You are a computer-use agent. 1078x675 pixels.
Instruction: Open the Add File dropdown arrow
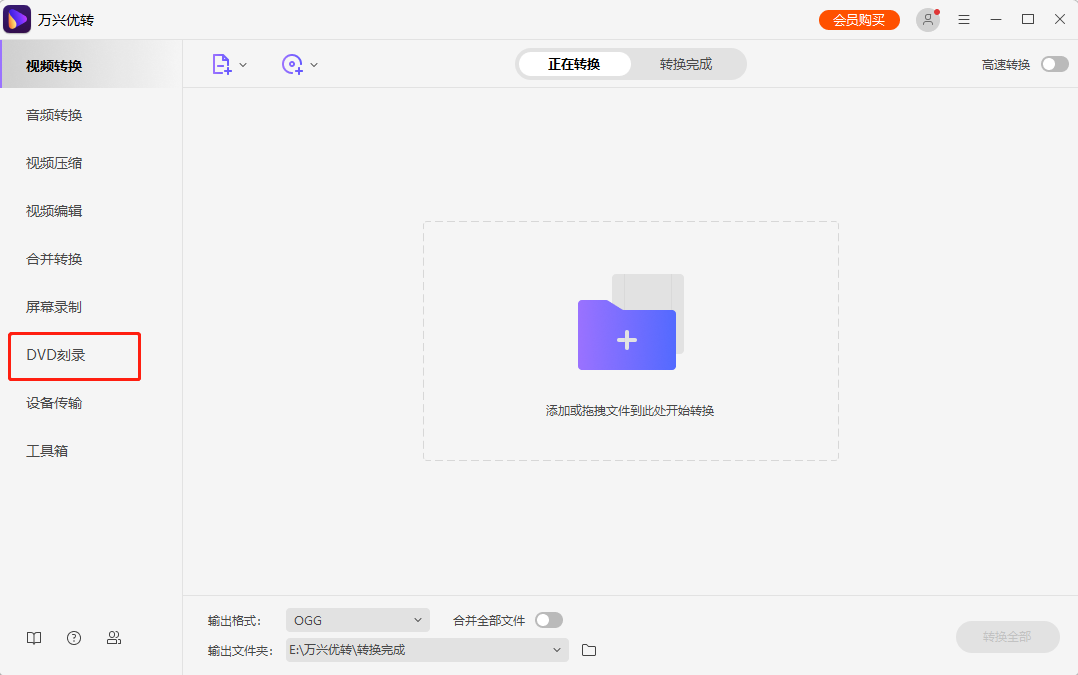(243, 63)
